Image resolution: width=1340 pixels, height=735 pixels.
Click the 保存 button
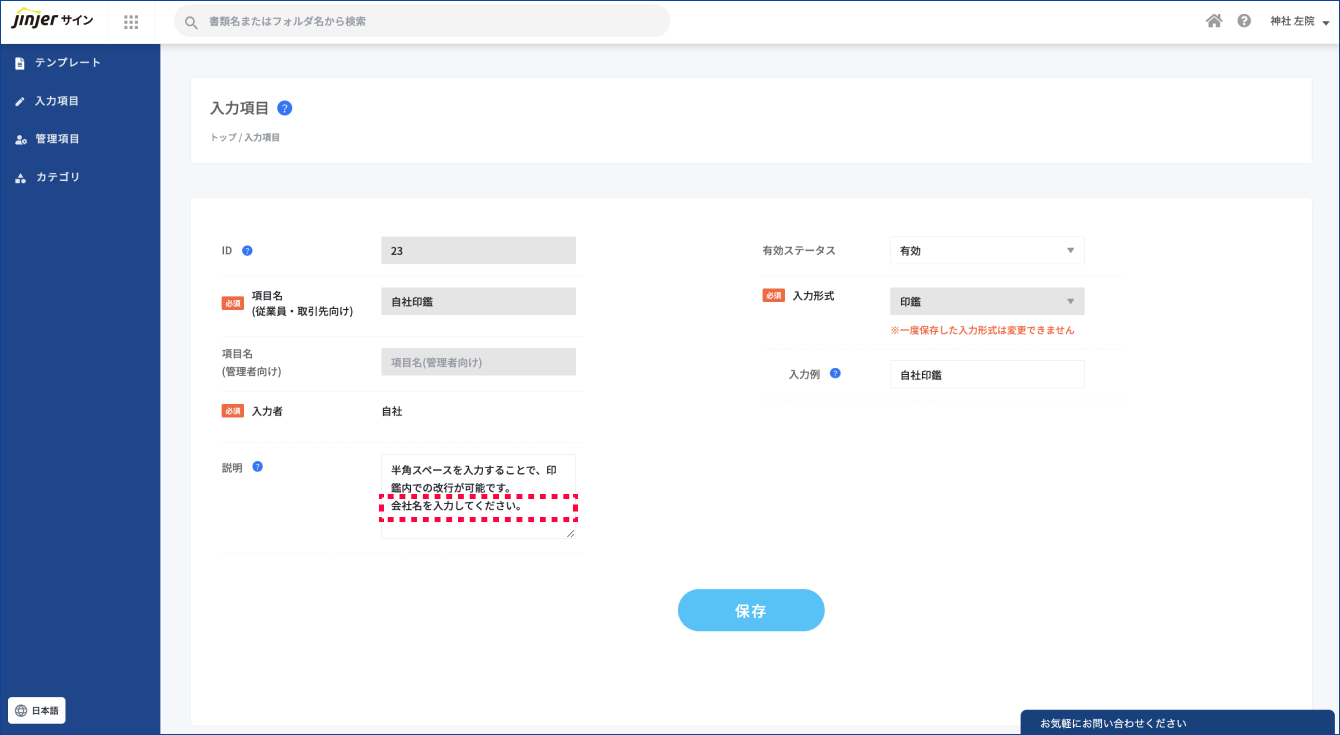tap(750, 610)
